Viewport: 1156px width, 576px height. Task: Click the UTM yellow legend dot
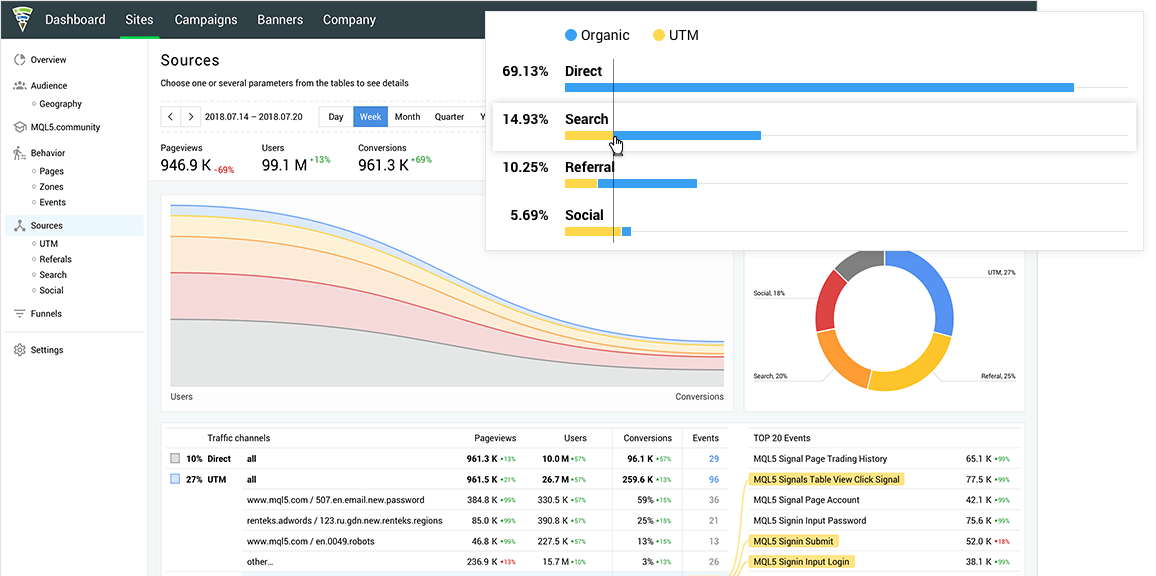(x=659, y=35)
